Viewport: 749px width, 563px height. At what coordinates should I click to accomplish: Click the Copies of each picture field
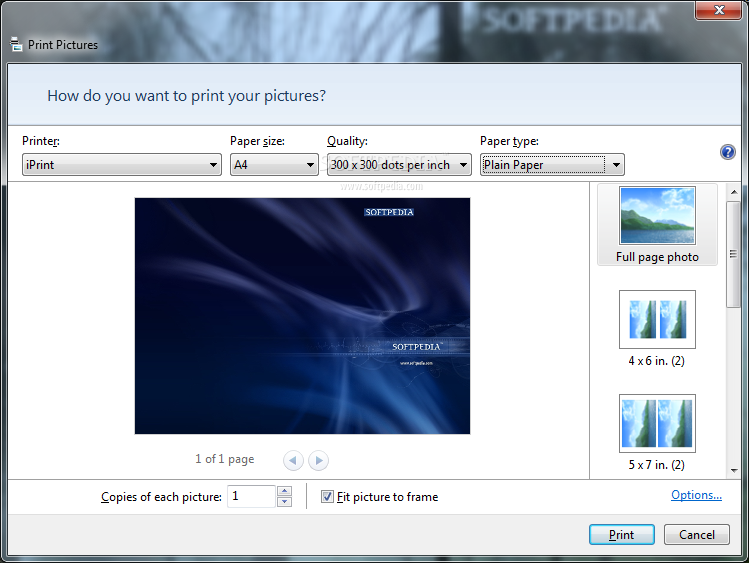(x=251, y=497)
